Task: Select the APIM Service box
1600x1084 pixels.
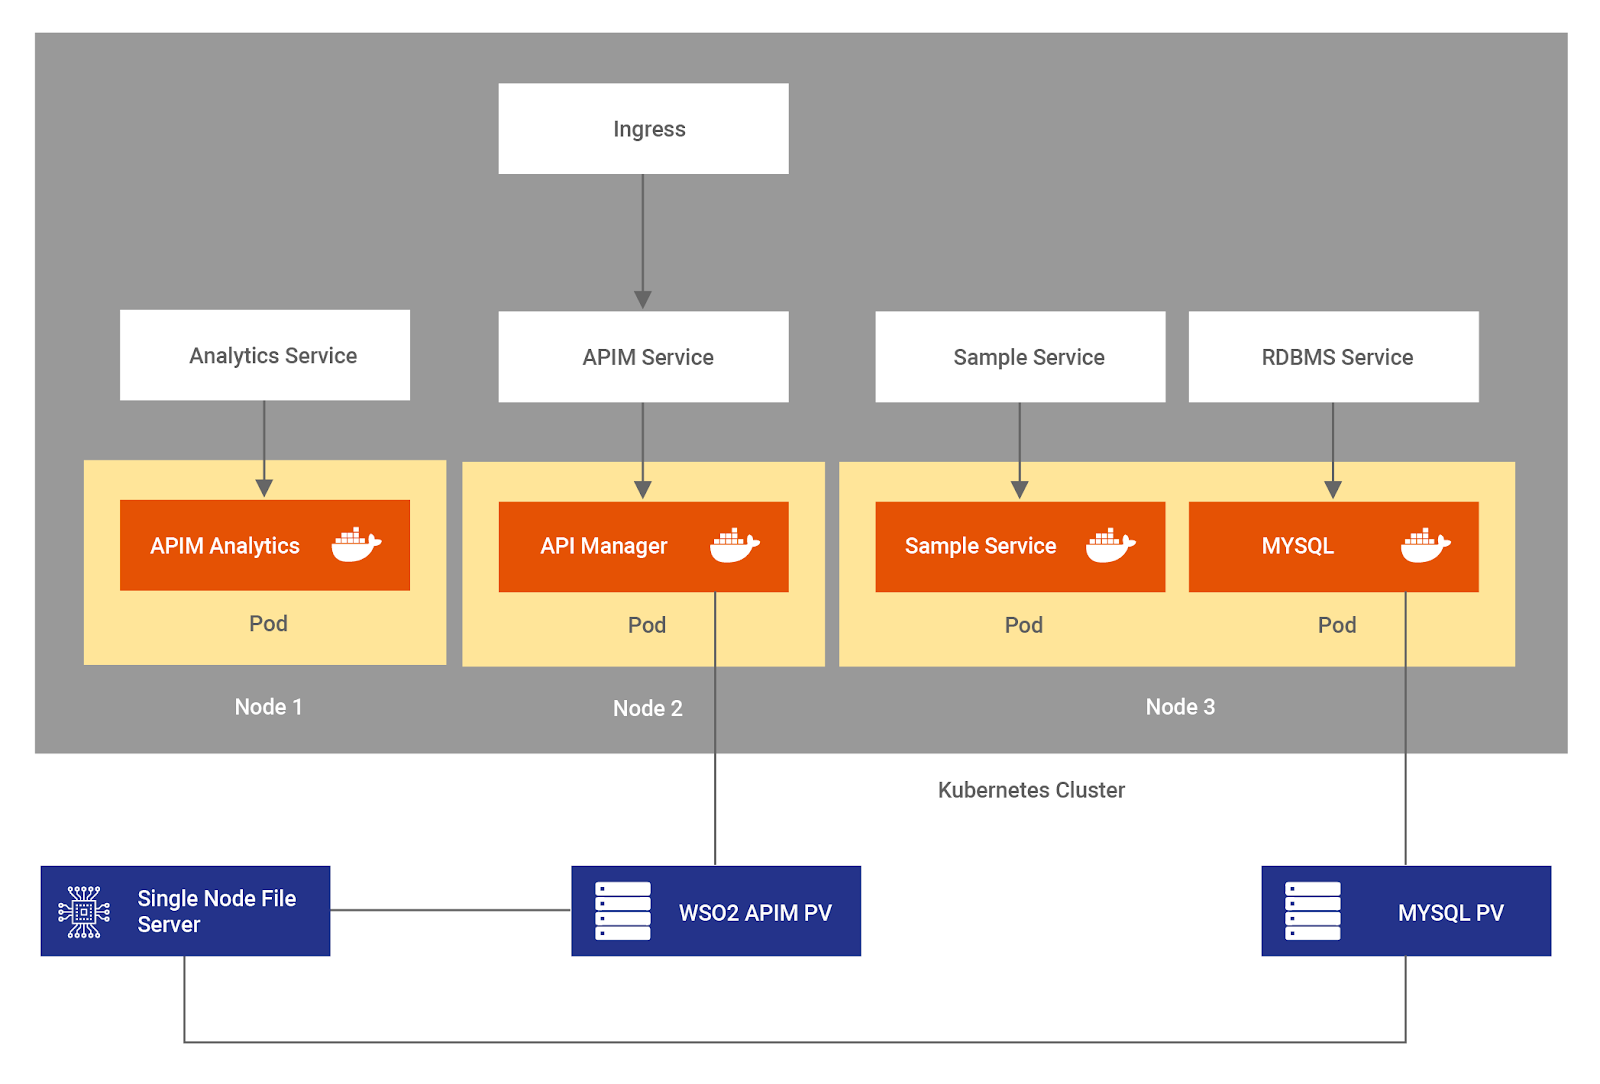Action: tap(643, 357)
